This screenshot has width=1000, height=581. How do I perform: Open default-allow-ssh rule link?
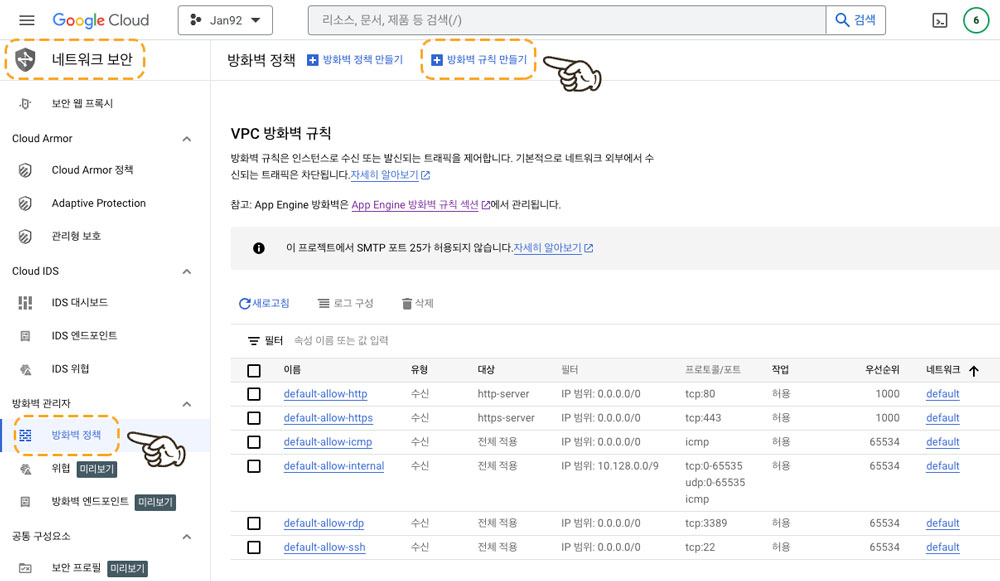(x=325, y=547)
